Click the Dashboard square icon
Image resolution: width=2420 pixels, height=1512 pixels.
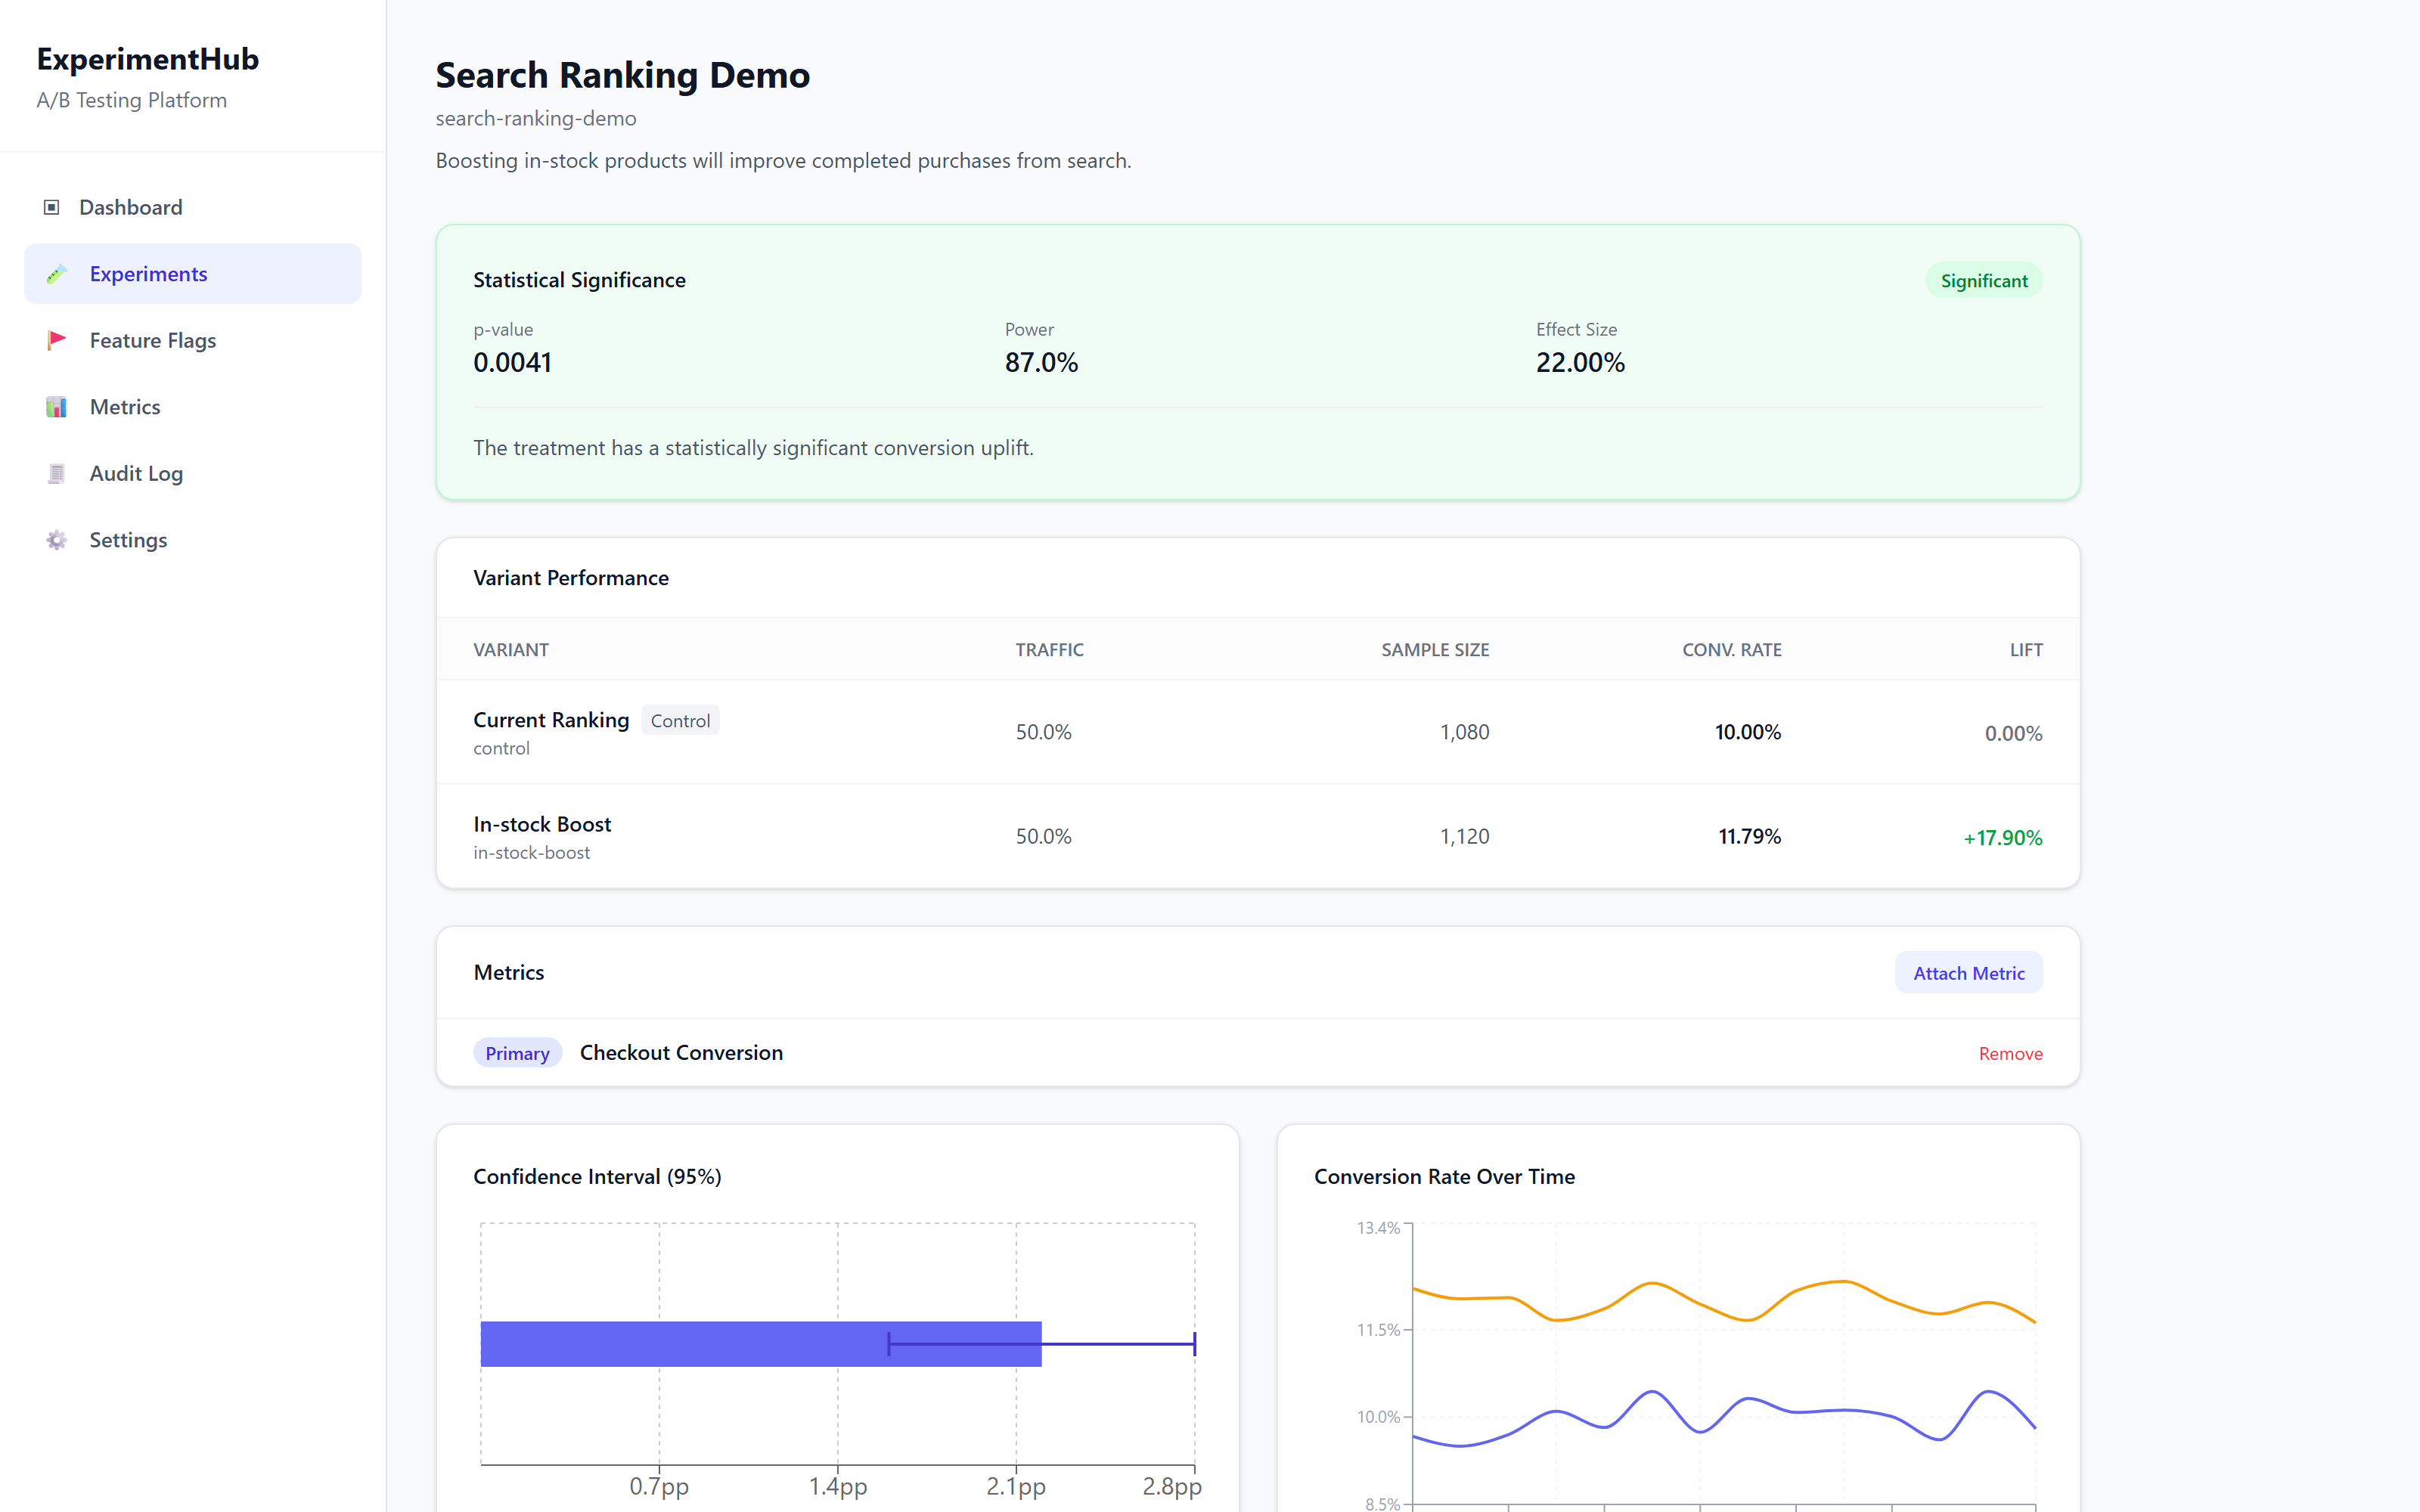click(51, 207)
